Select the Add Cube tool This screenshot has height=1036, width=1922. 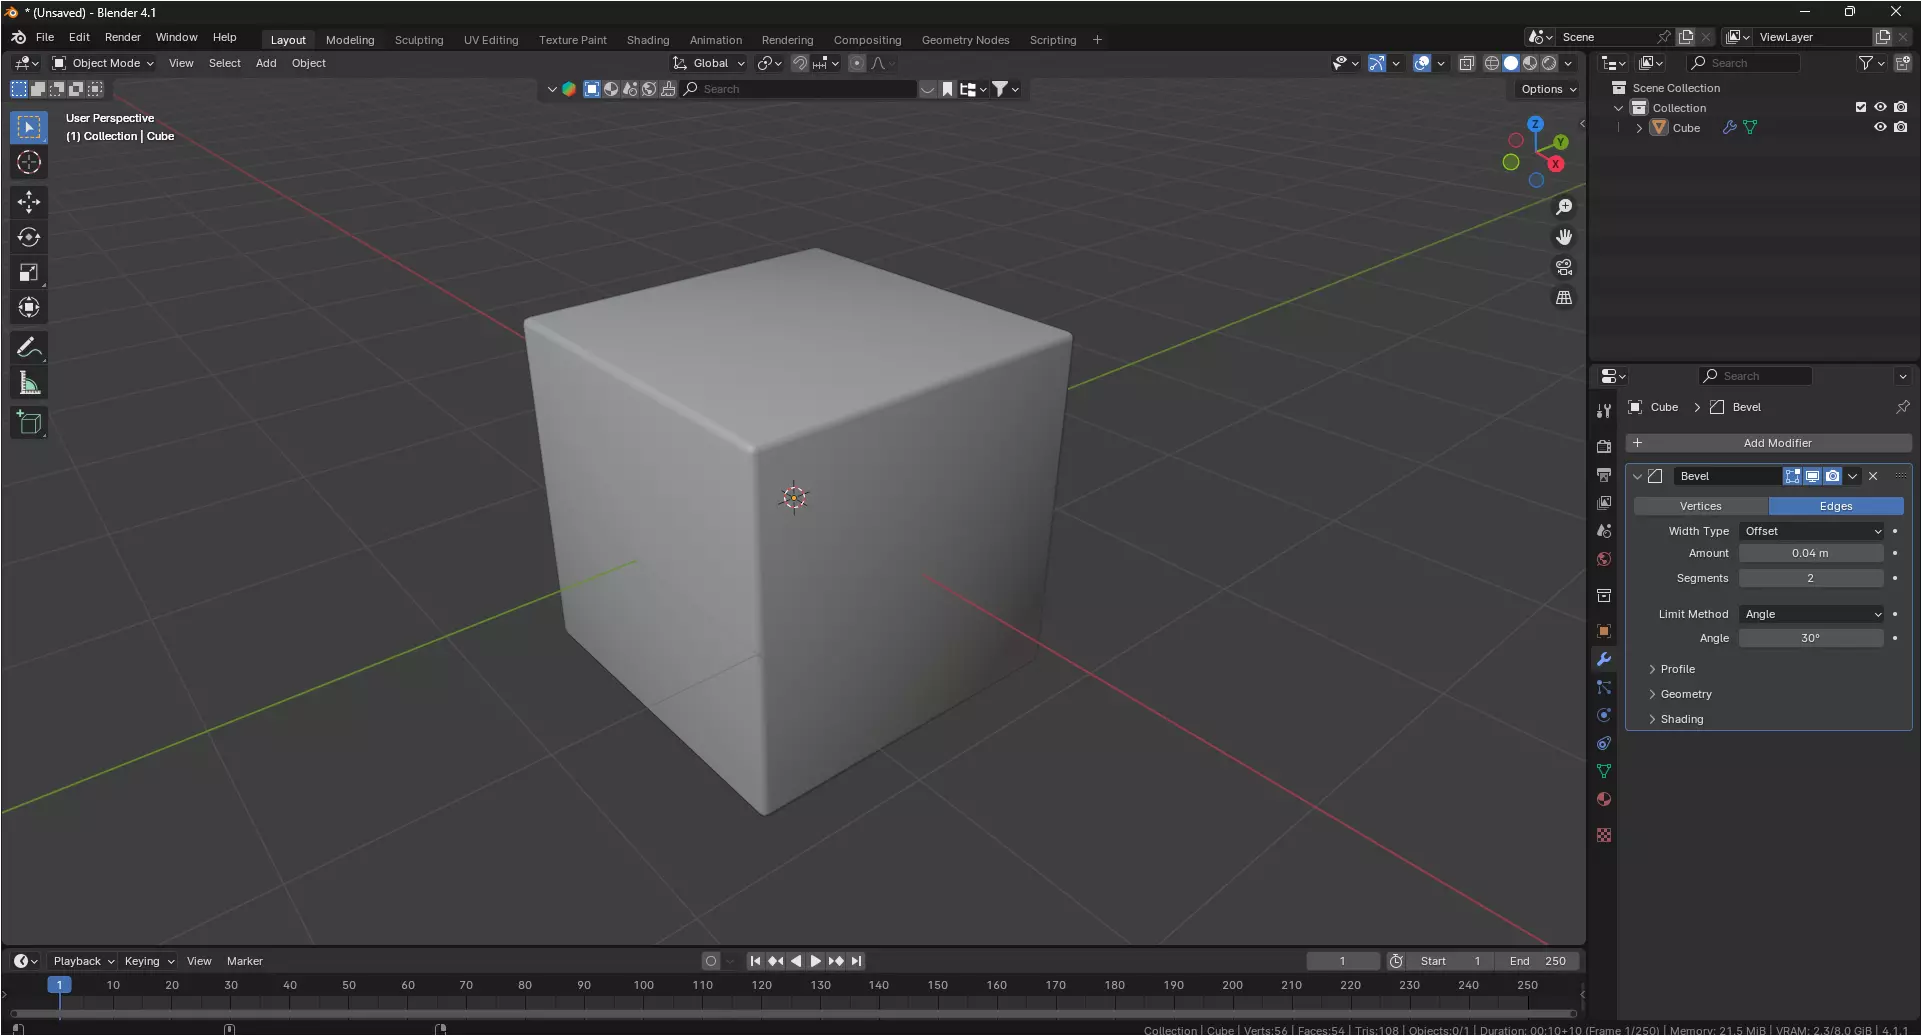coord(29,423)
